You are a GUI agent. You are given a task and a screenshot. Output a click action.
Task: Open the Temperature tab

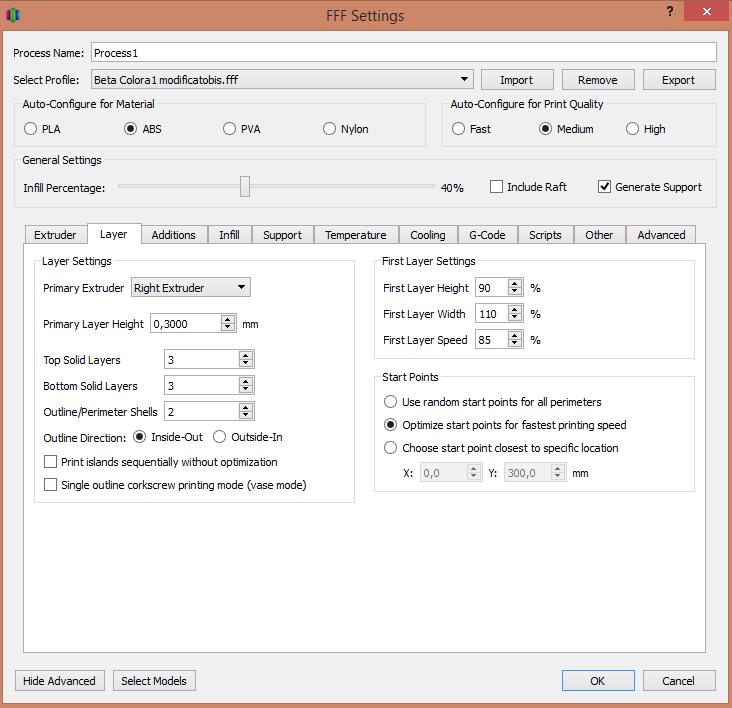click(x=355, y=235)
